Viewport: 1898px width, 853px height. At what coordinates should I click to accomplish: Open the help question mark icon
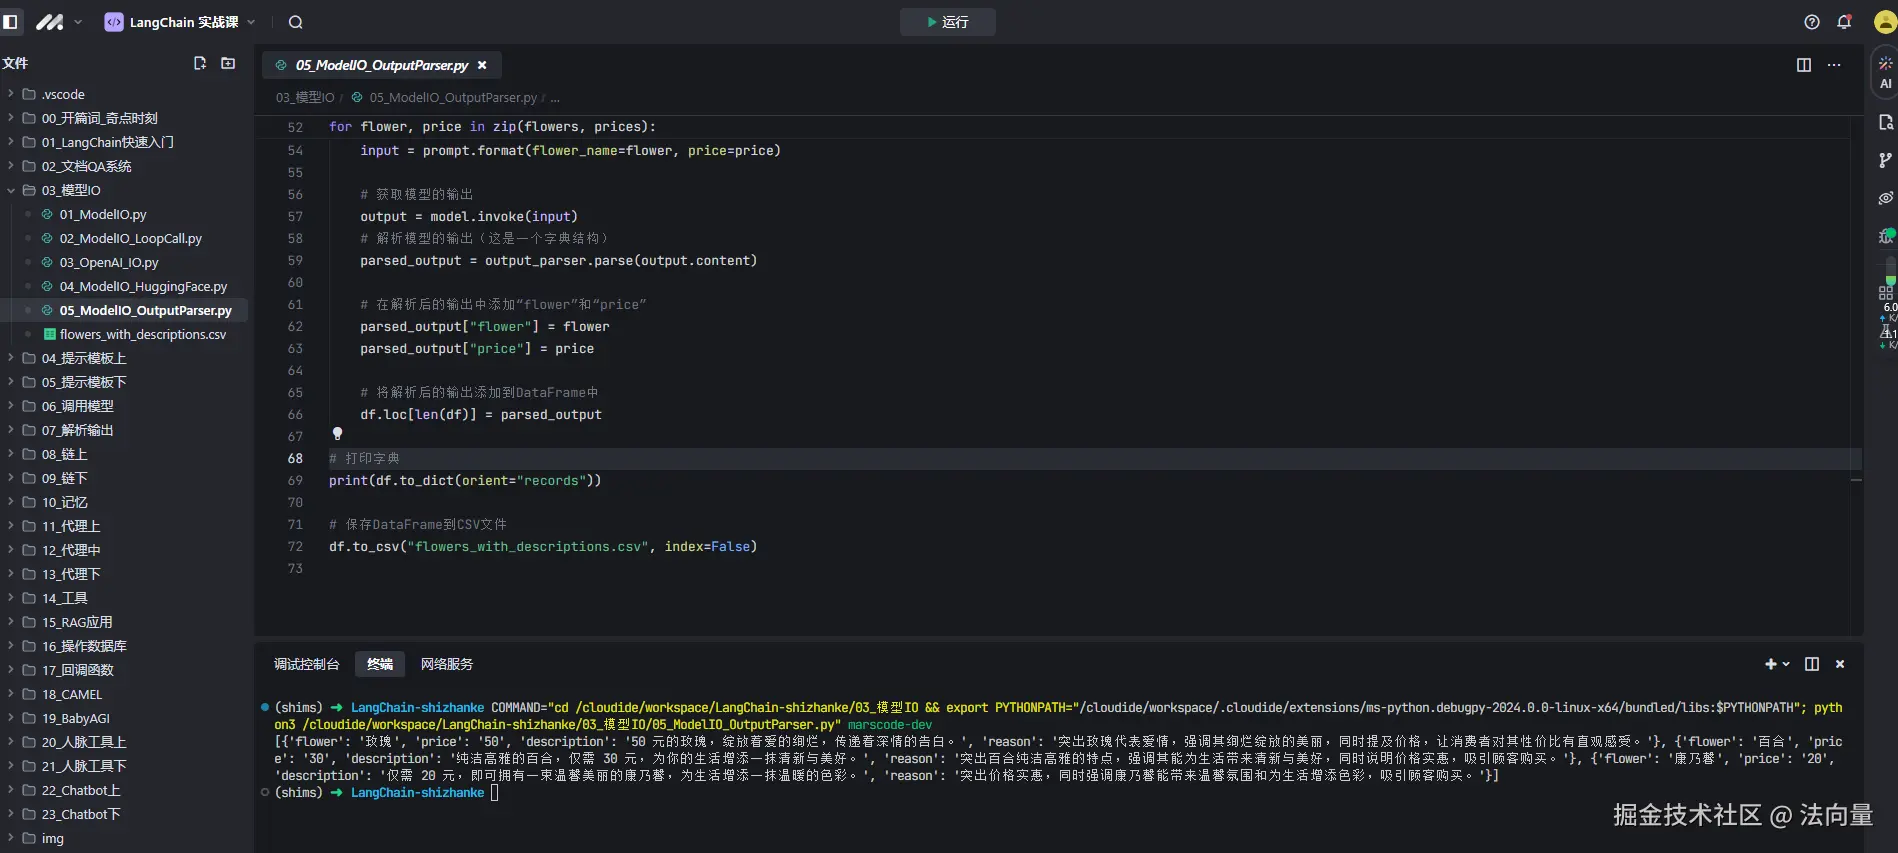pyautogui.click(x=1812, y=22)
